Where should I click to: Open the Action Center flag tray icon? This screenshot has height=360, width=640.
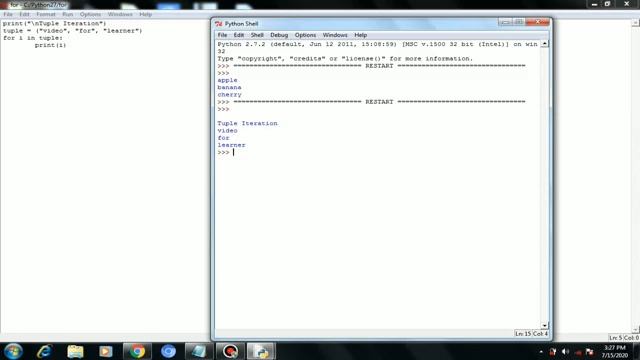pyautogui.click(x=589, y=352)
